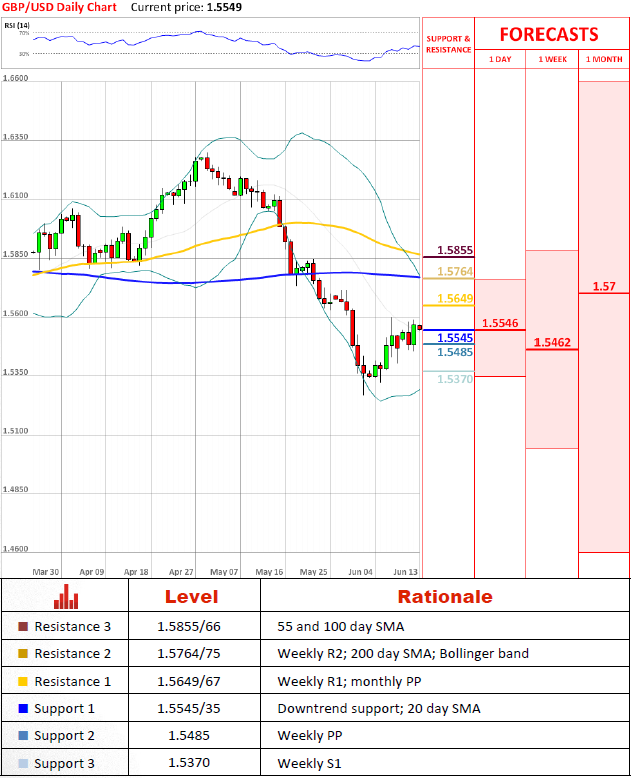Select the Support 3 light blue swatch
This screenshot has height=778, width=631.
(23, 763)
